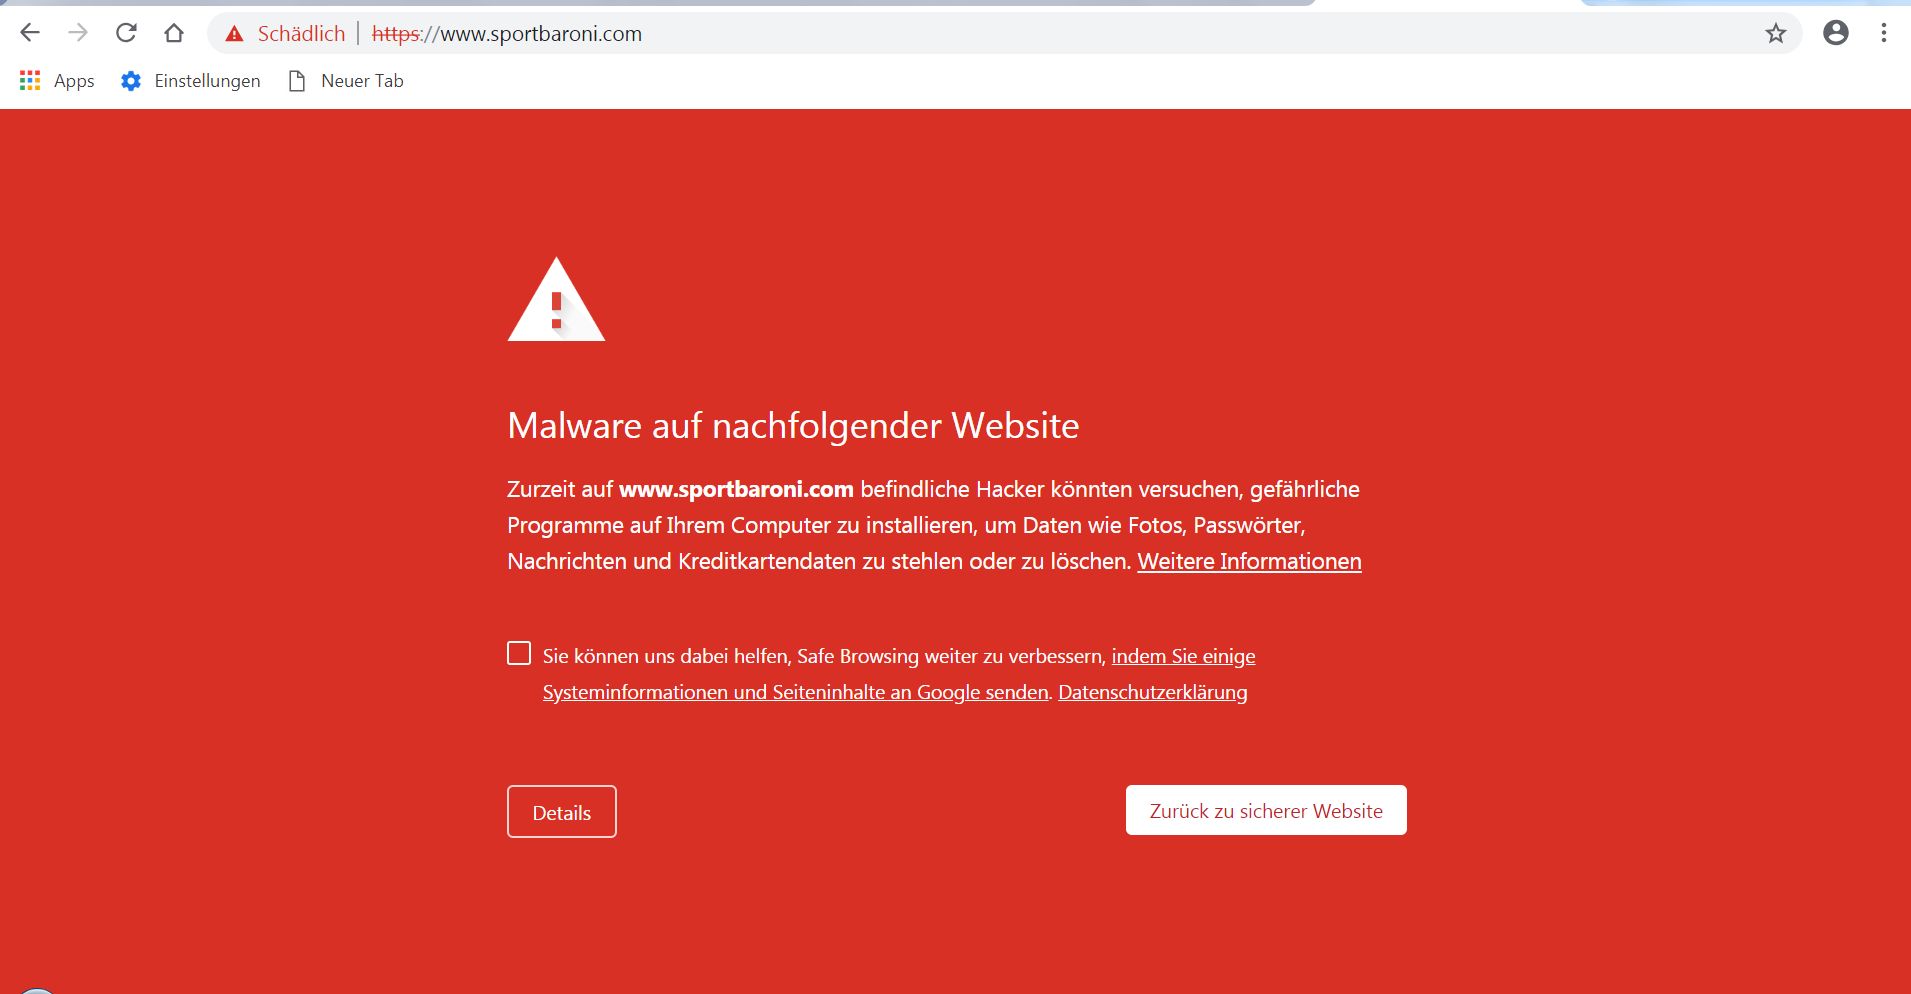This screenshot has height=994, width=1911.
Task: Enable the Safe Browsing reporting checkbox
Action: pyautogui.click(x=519, y=654)
